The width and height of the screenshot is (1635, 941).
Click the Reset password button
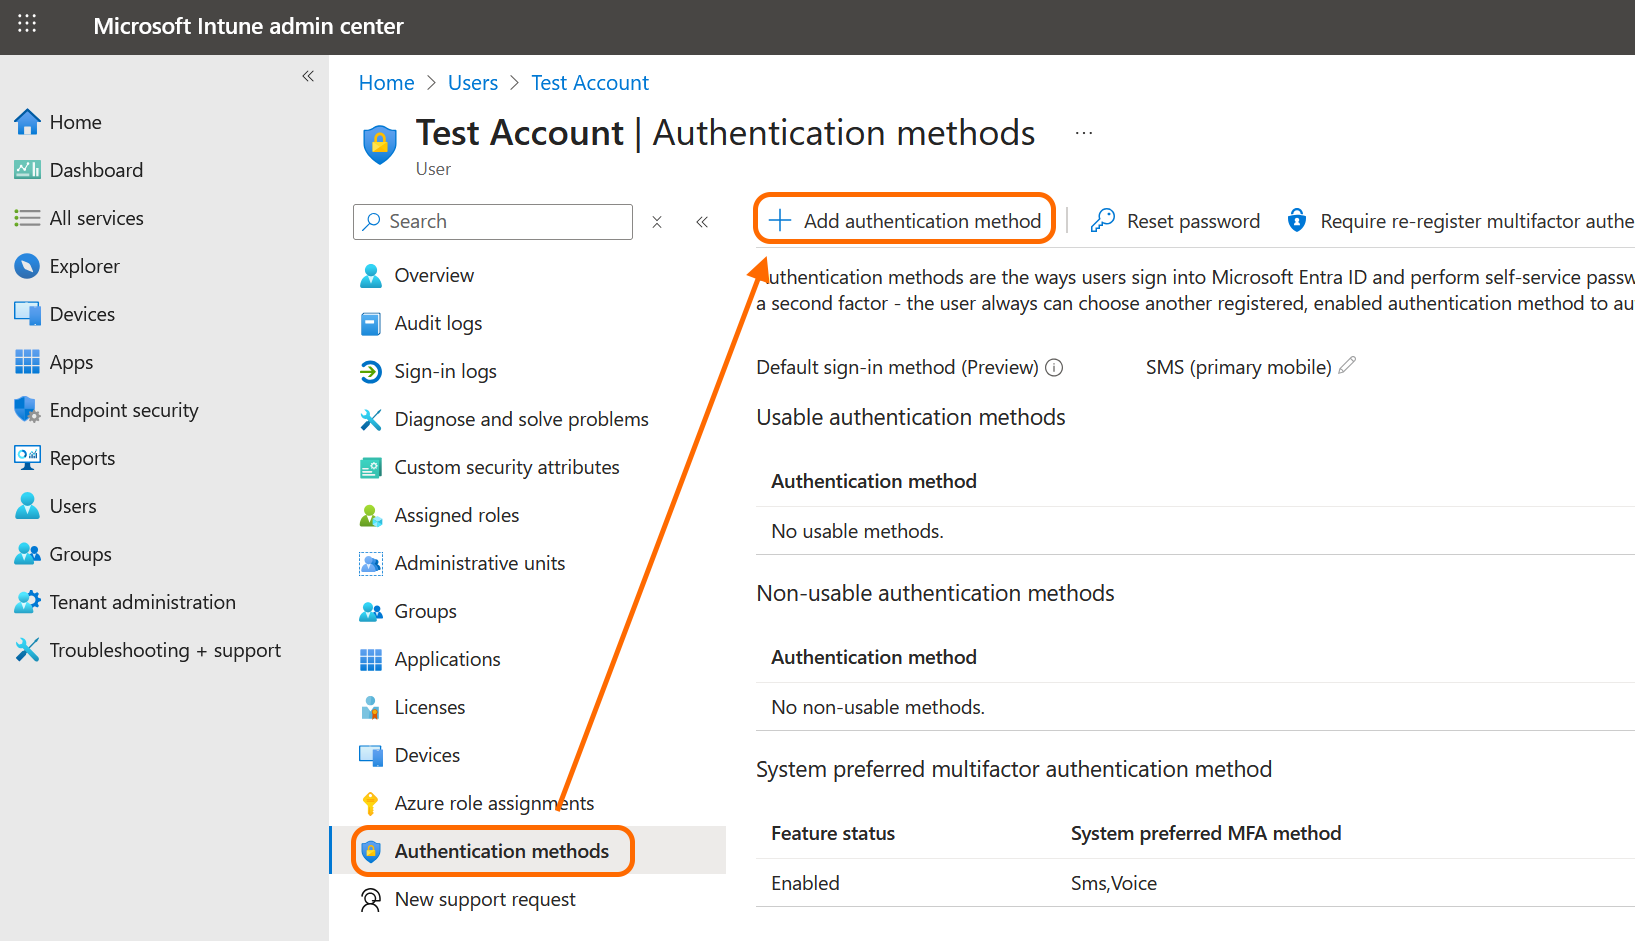(1176, 221)
